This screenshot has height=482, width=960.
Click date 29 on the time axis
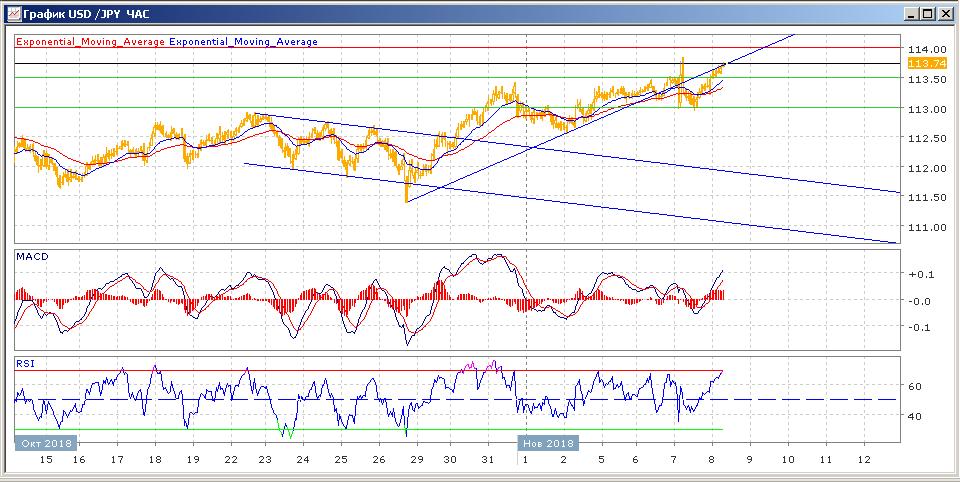416,460
